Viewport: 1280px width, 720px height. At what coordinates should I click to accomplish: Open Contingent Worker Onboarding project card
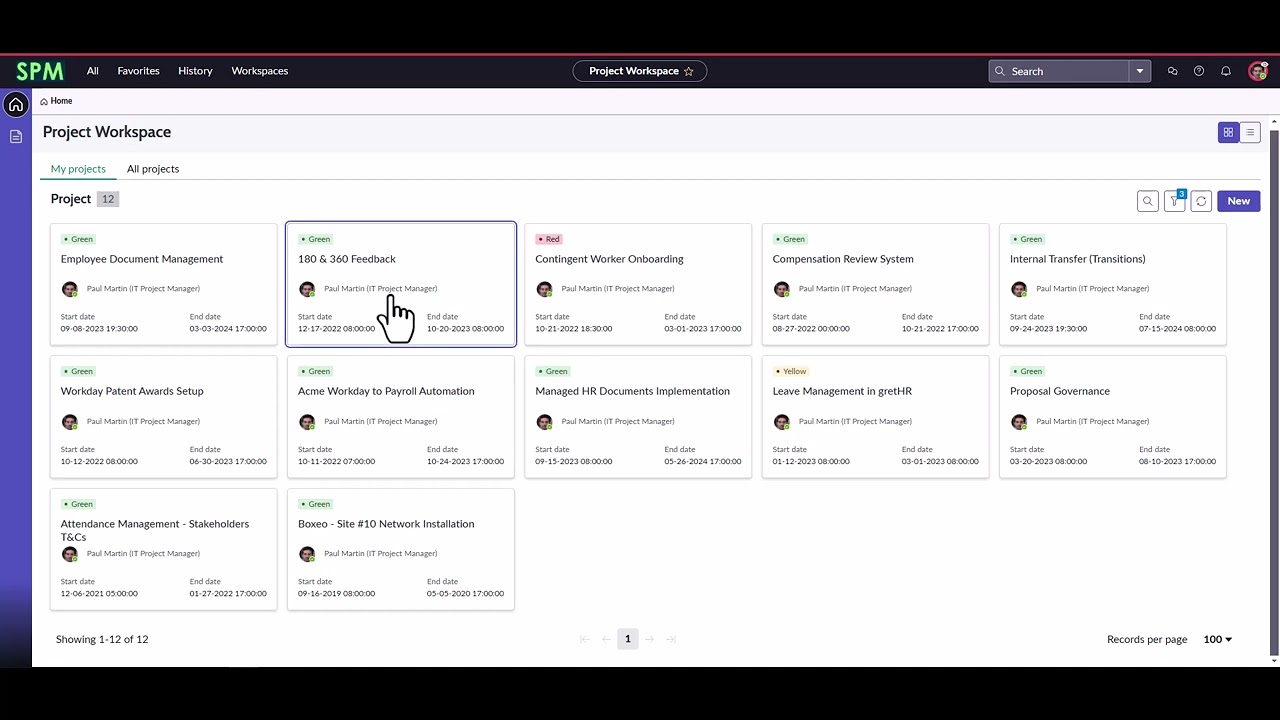tap(609, 259)
